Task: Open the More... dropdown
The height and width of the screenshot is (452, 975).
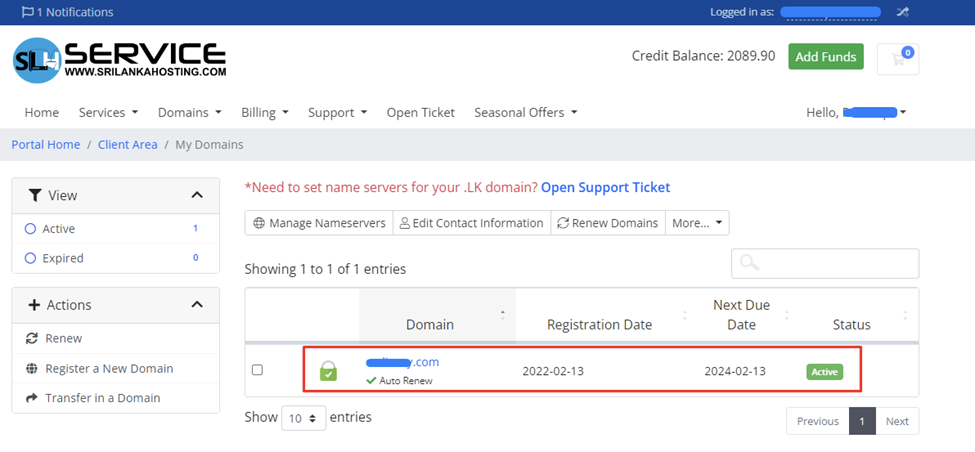Action: 697,223
